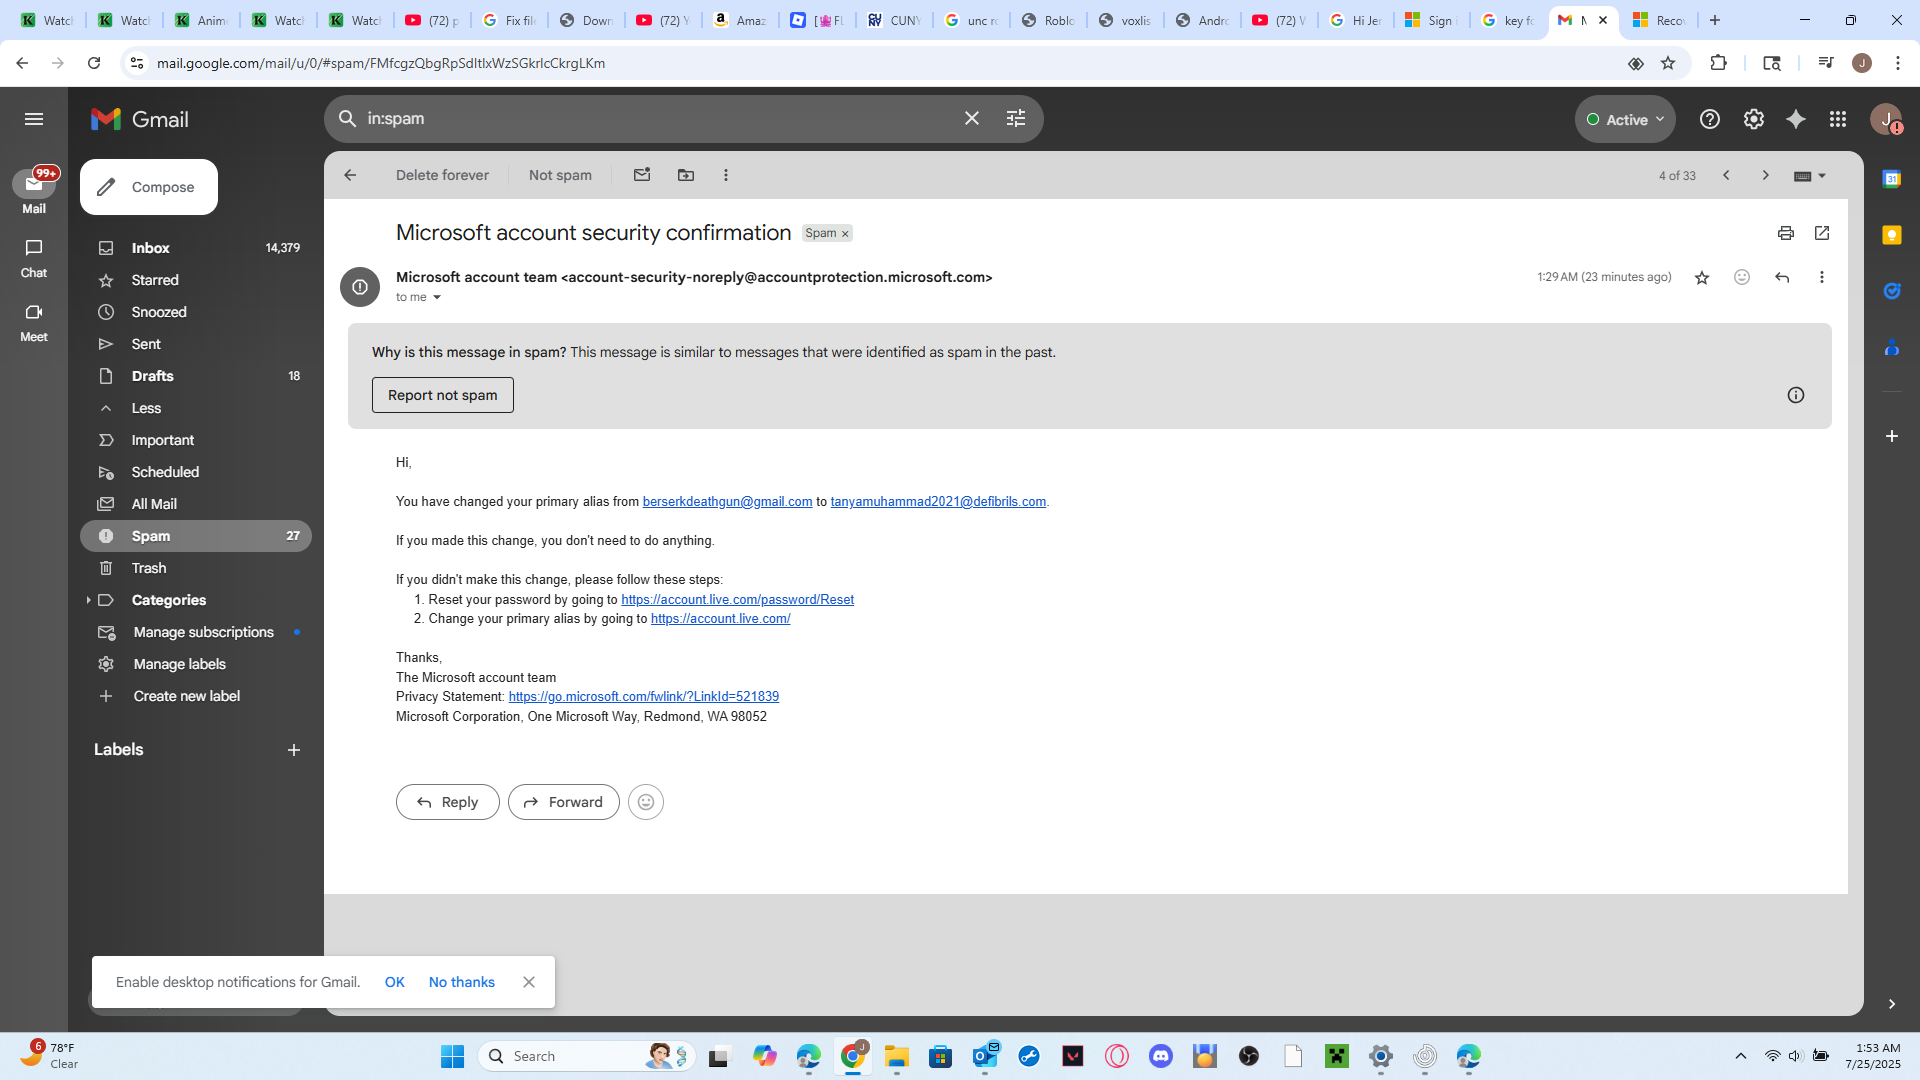Image resolution: width=1920 pixels, height=1080 pixels.
Task: Go to the older message arrow
Action: click(1766, 175)
